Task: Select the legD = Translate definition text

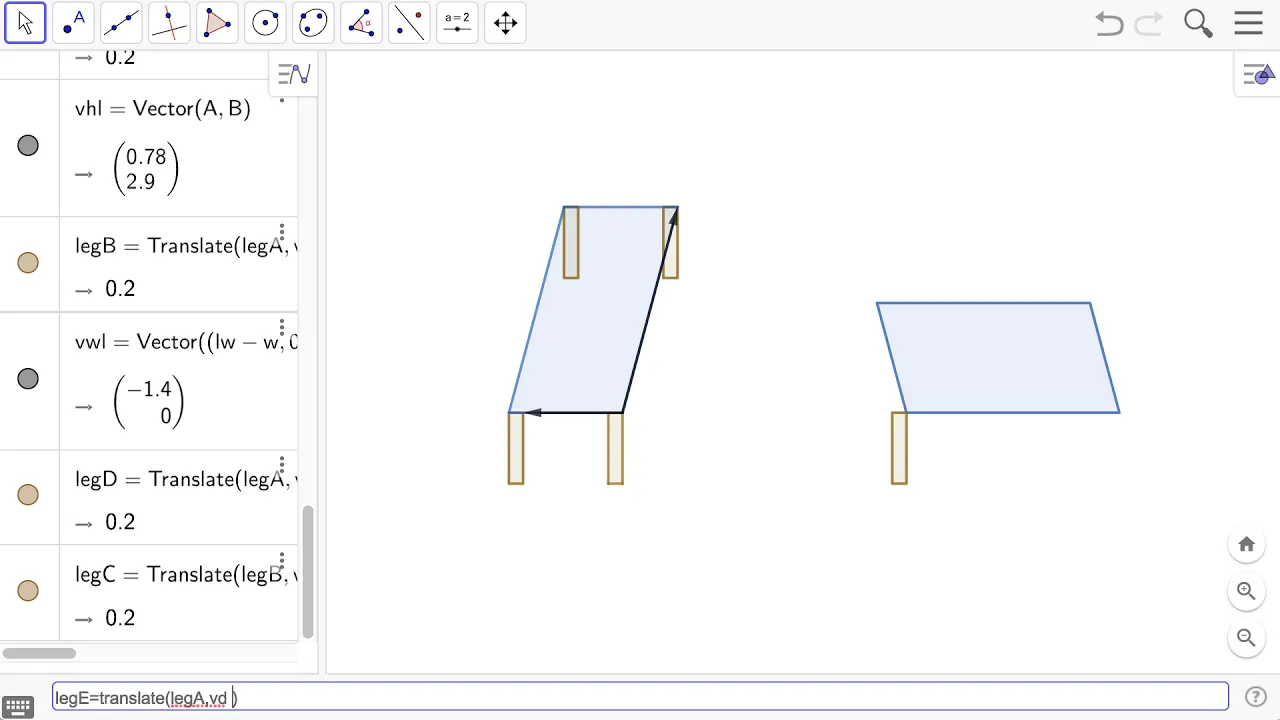Action: pyautogui.click(x=186, y=479)
